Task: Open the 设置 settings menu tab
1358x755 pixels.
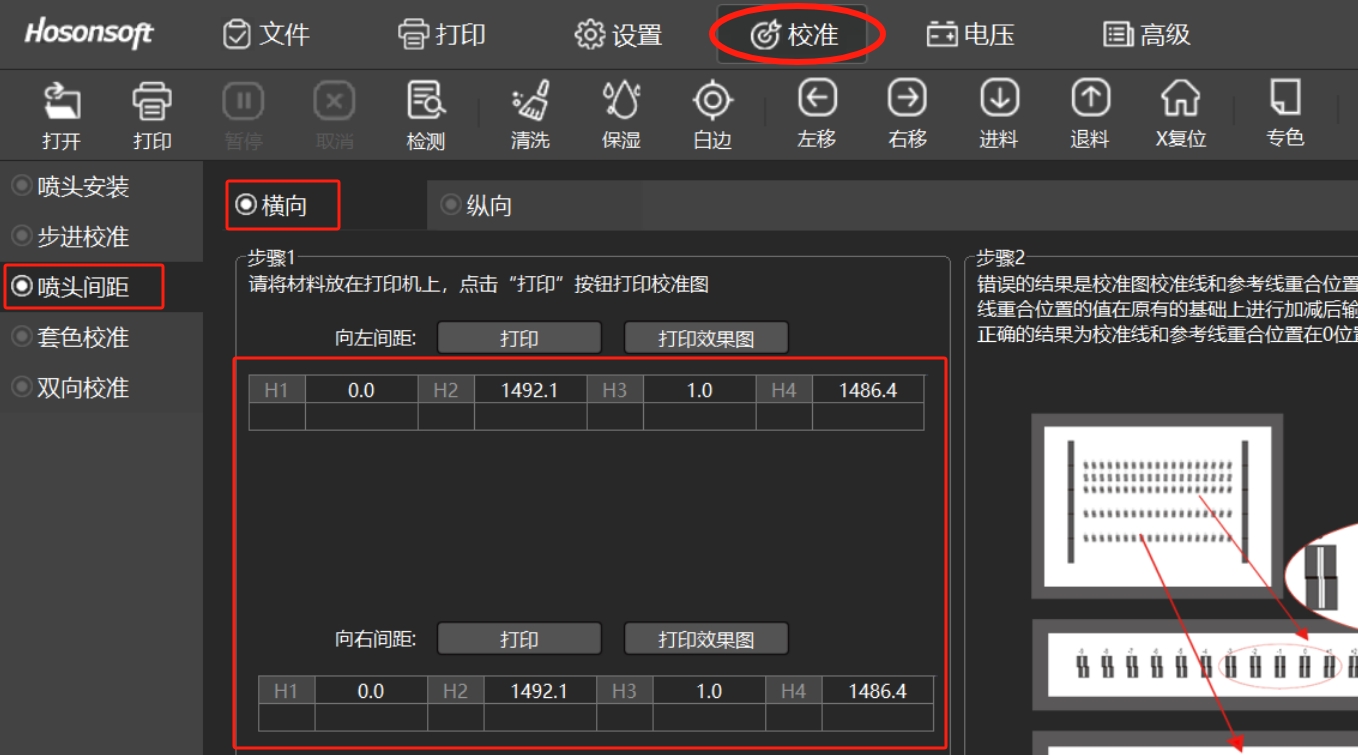Action: tap(619, 35)
